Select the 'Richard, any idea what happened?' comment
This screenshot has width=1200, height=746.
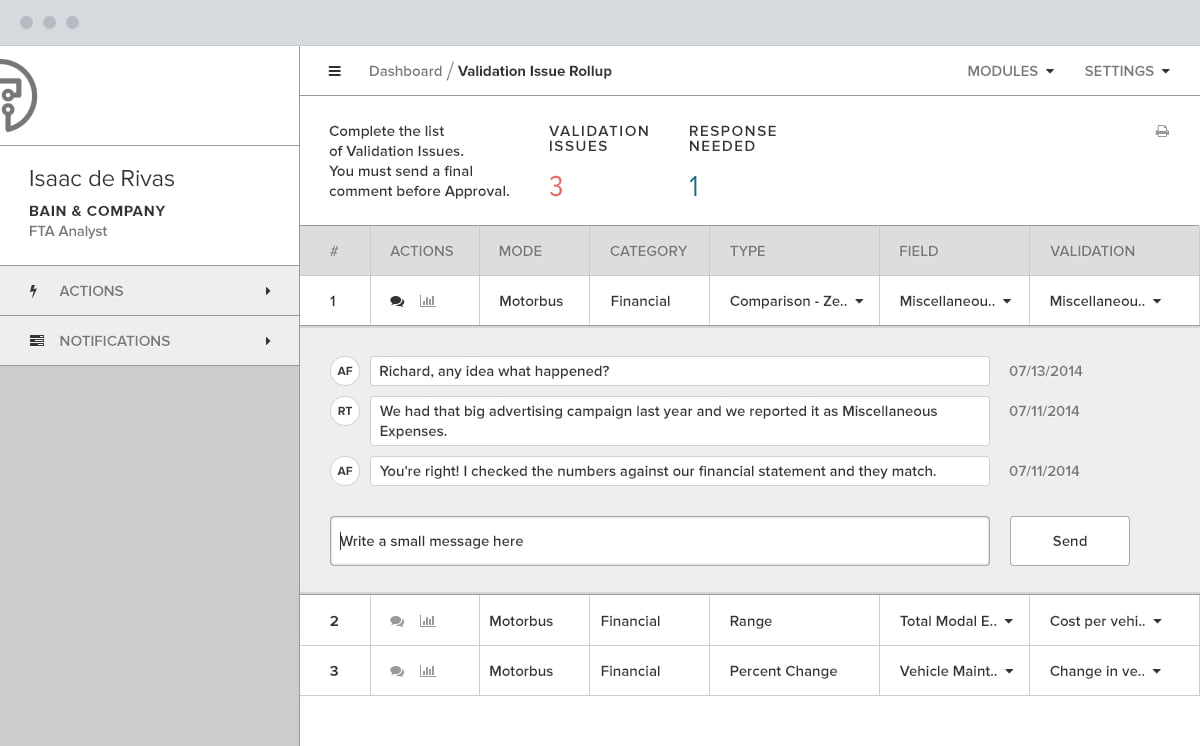(680, 371)
